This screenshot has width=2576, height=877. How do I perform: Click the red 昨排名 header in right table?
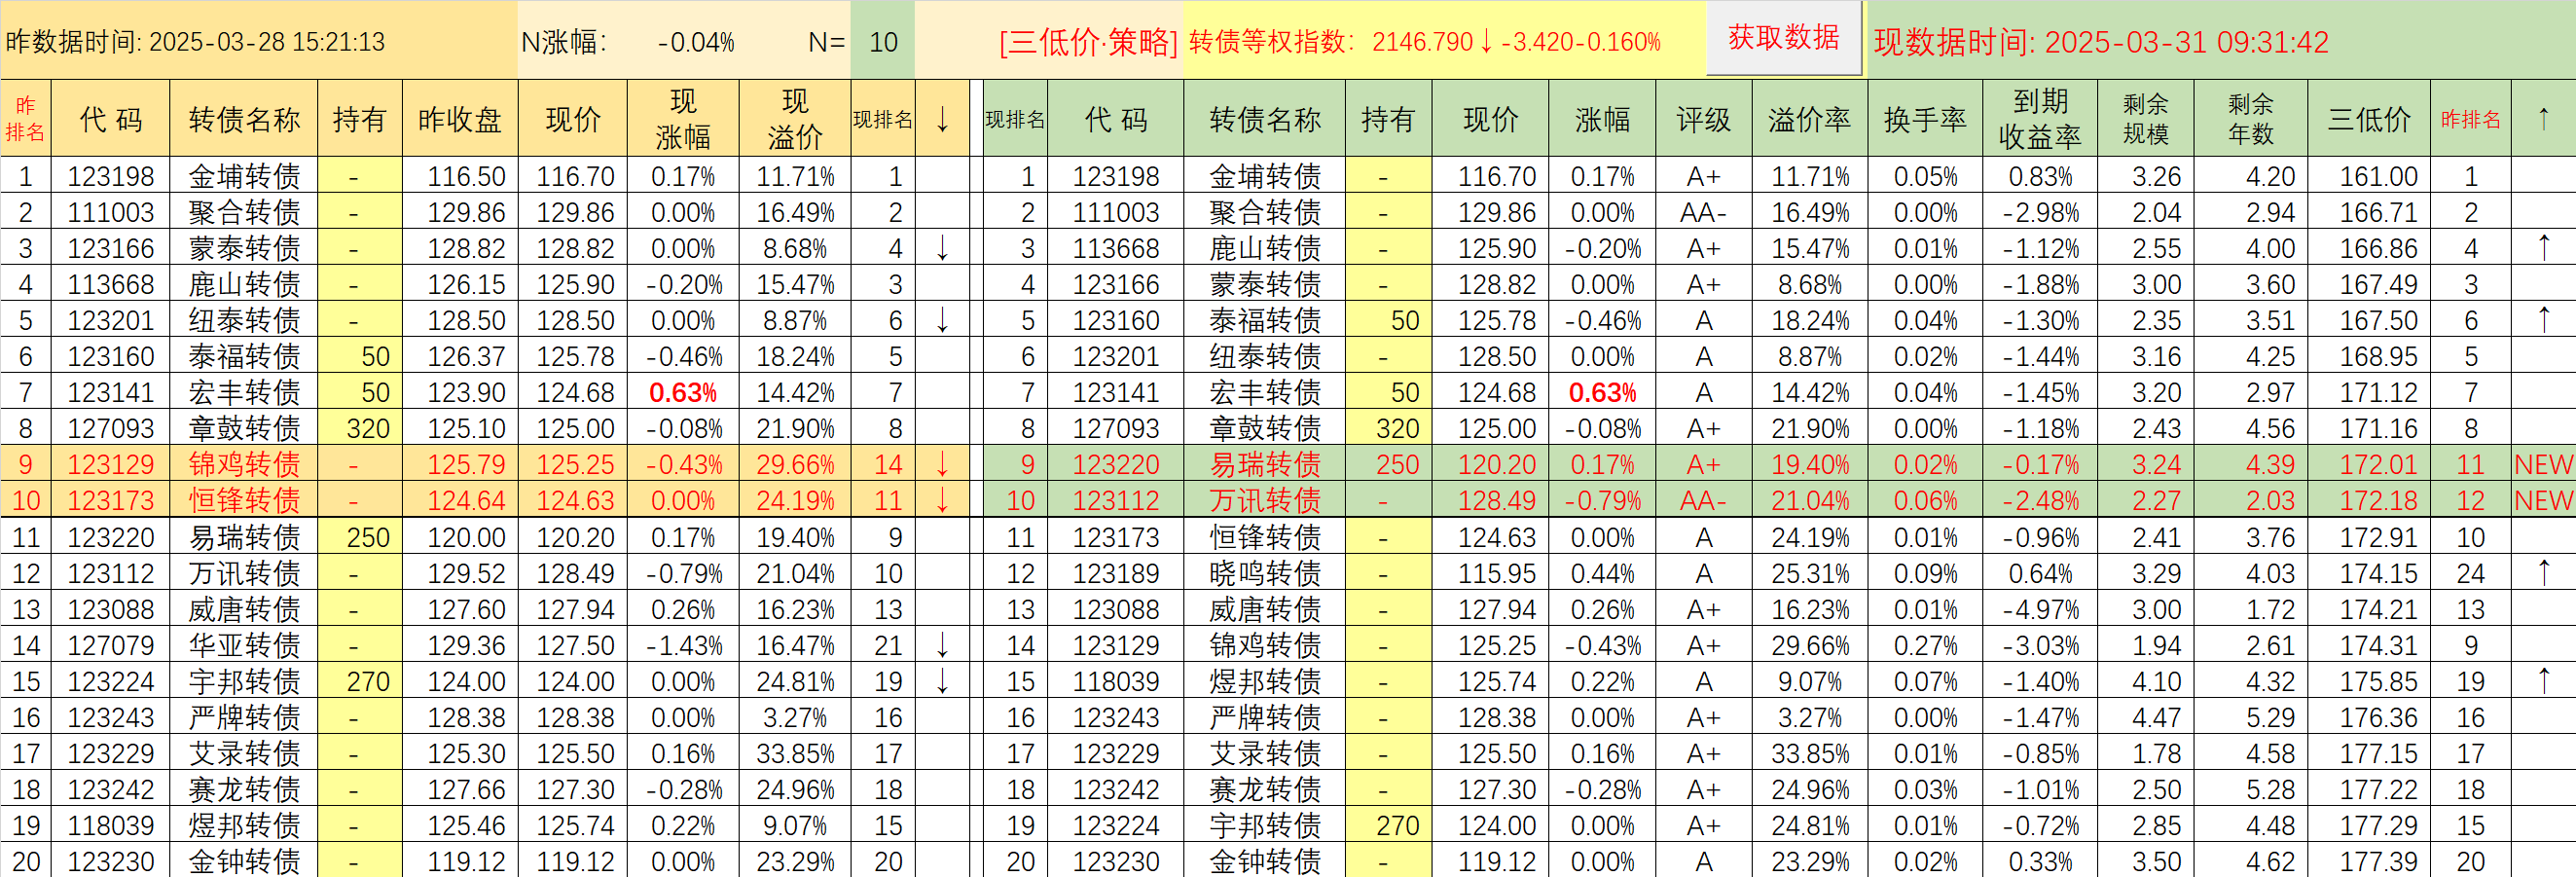click(x=2471, y=118)
